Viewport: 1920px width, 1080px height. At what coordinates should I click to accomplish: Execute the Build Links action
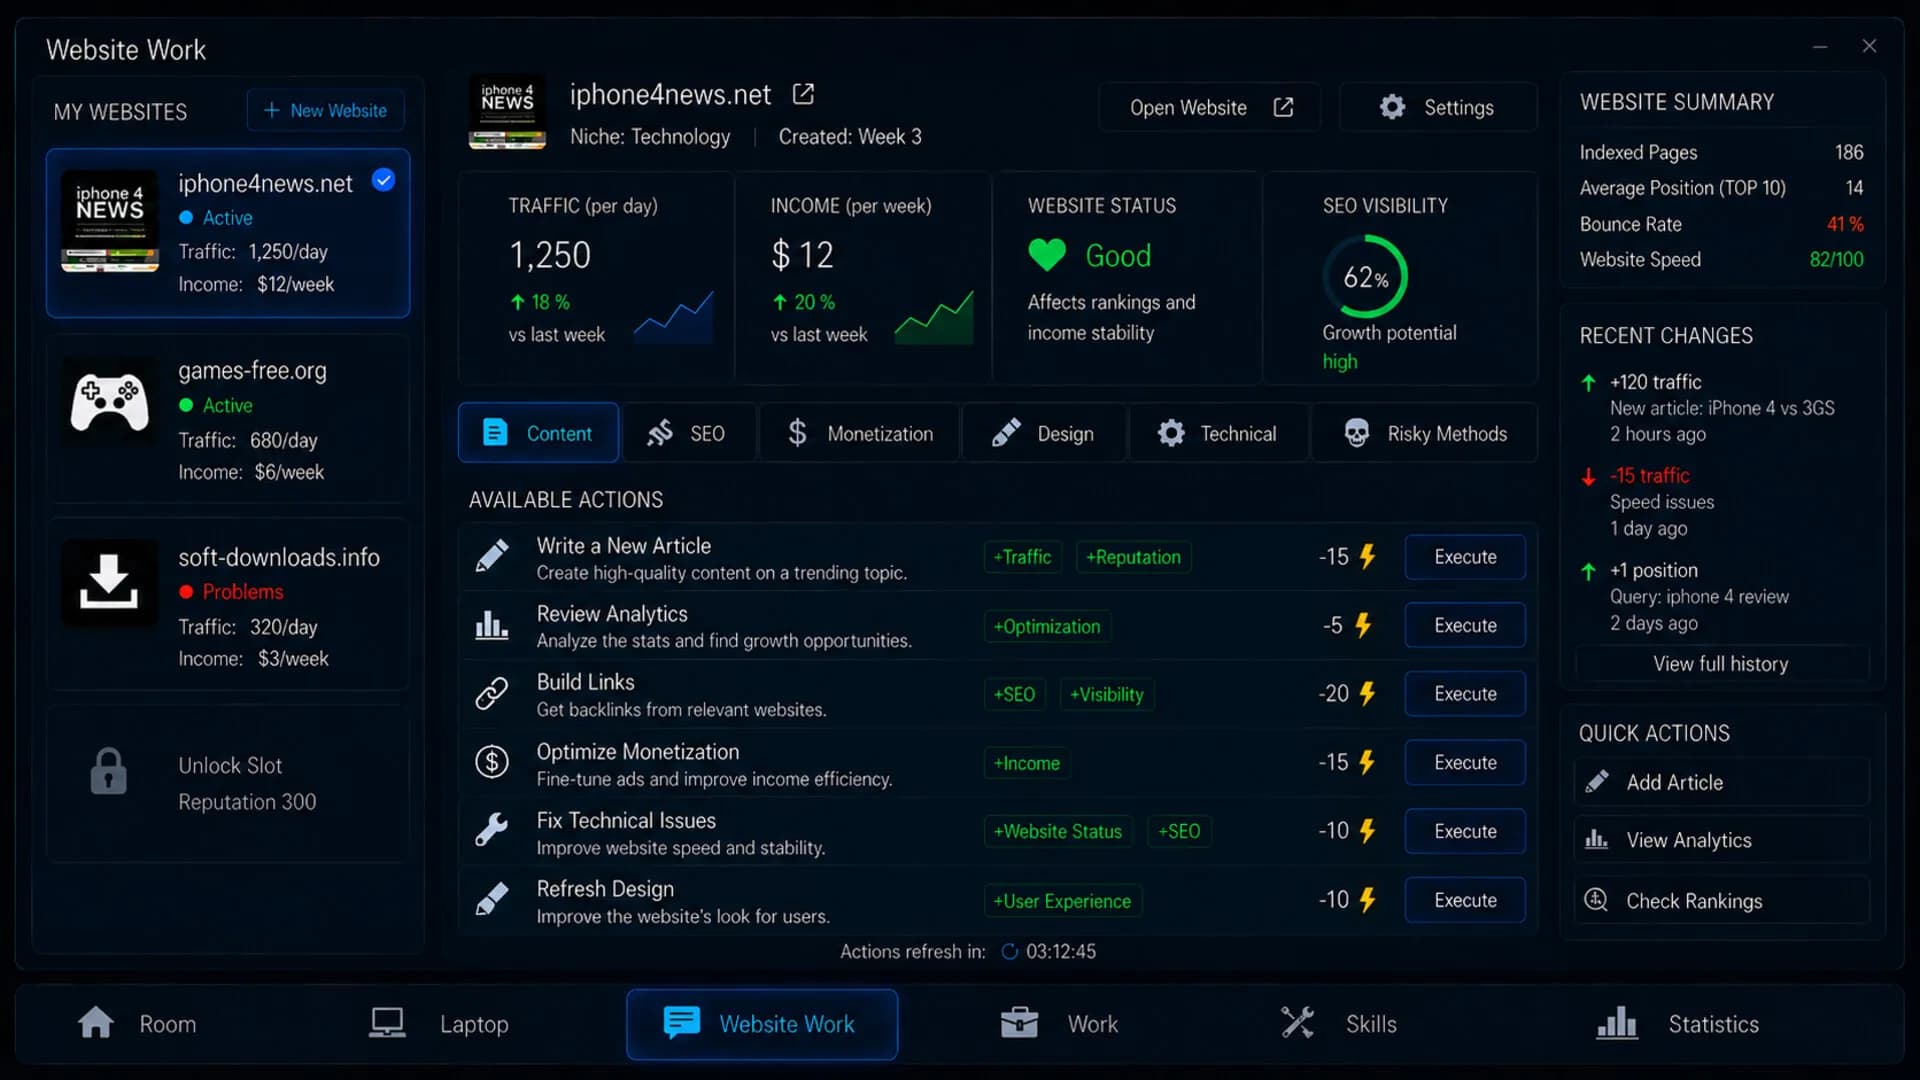click(x=1465, y=694)
